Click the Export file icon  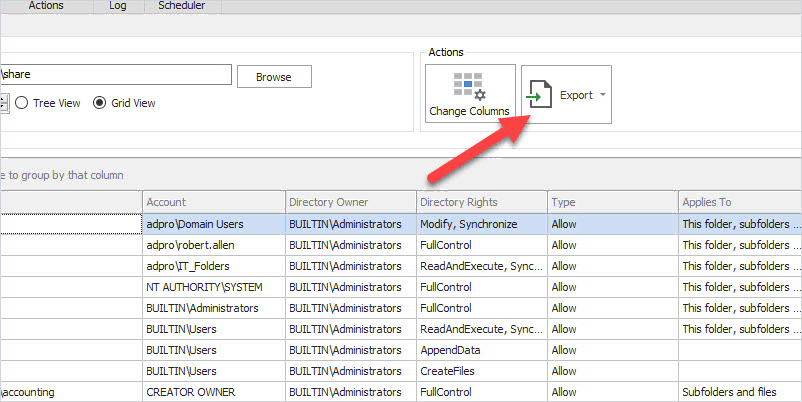point(539,95)
